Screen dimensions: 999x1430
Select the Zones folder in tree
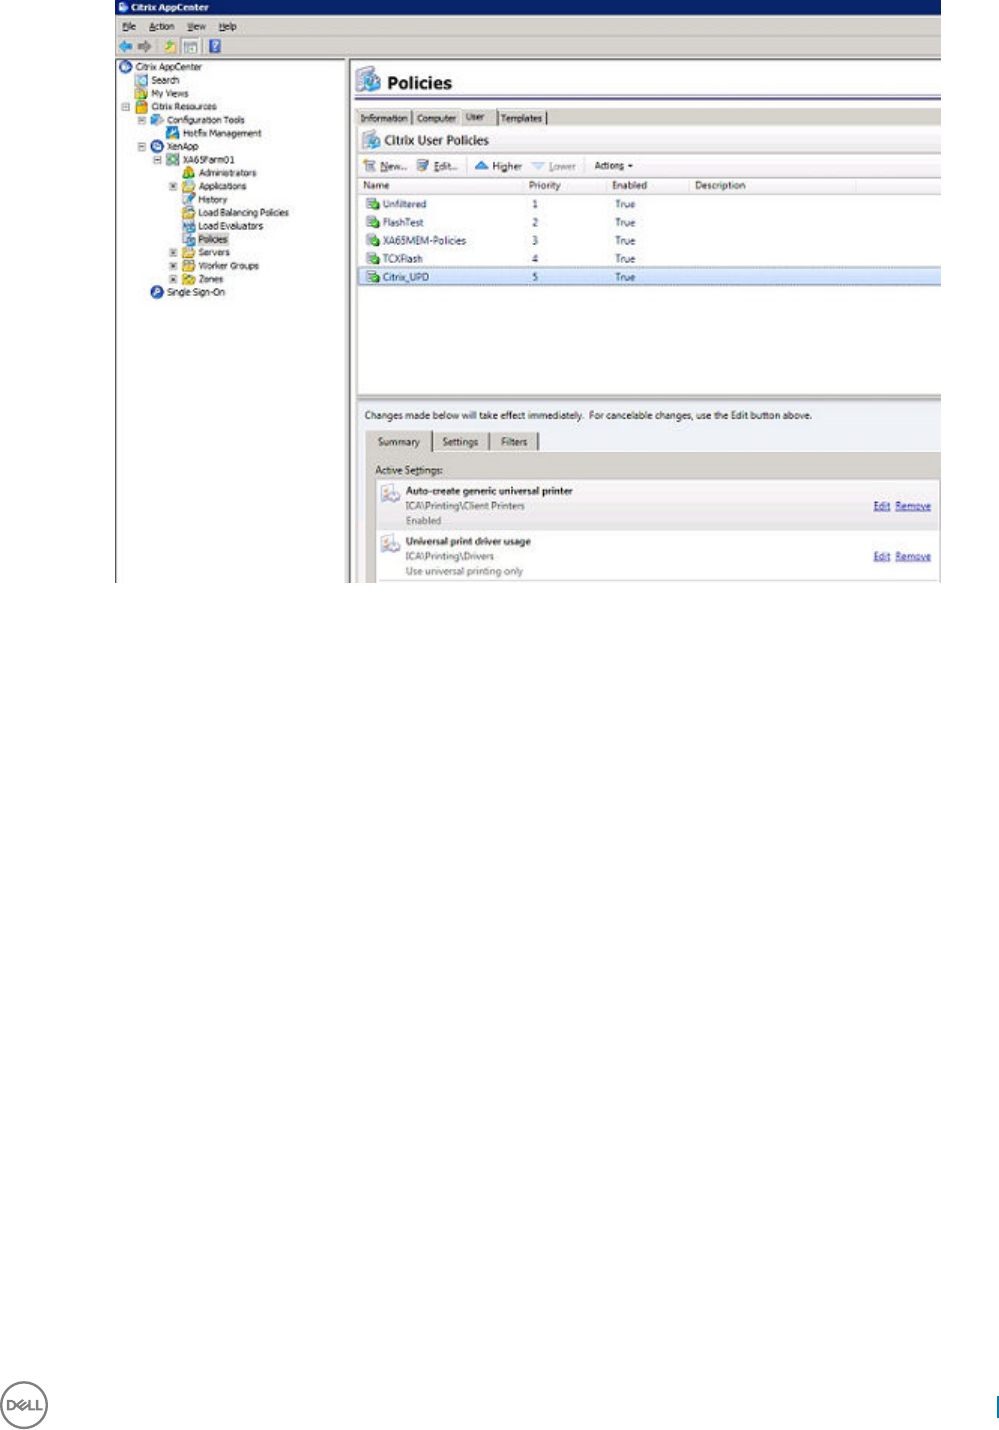click(x=210, y=279)
